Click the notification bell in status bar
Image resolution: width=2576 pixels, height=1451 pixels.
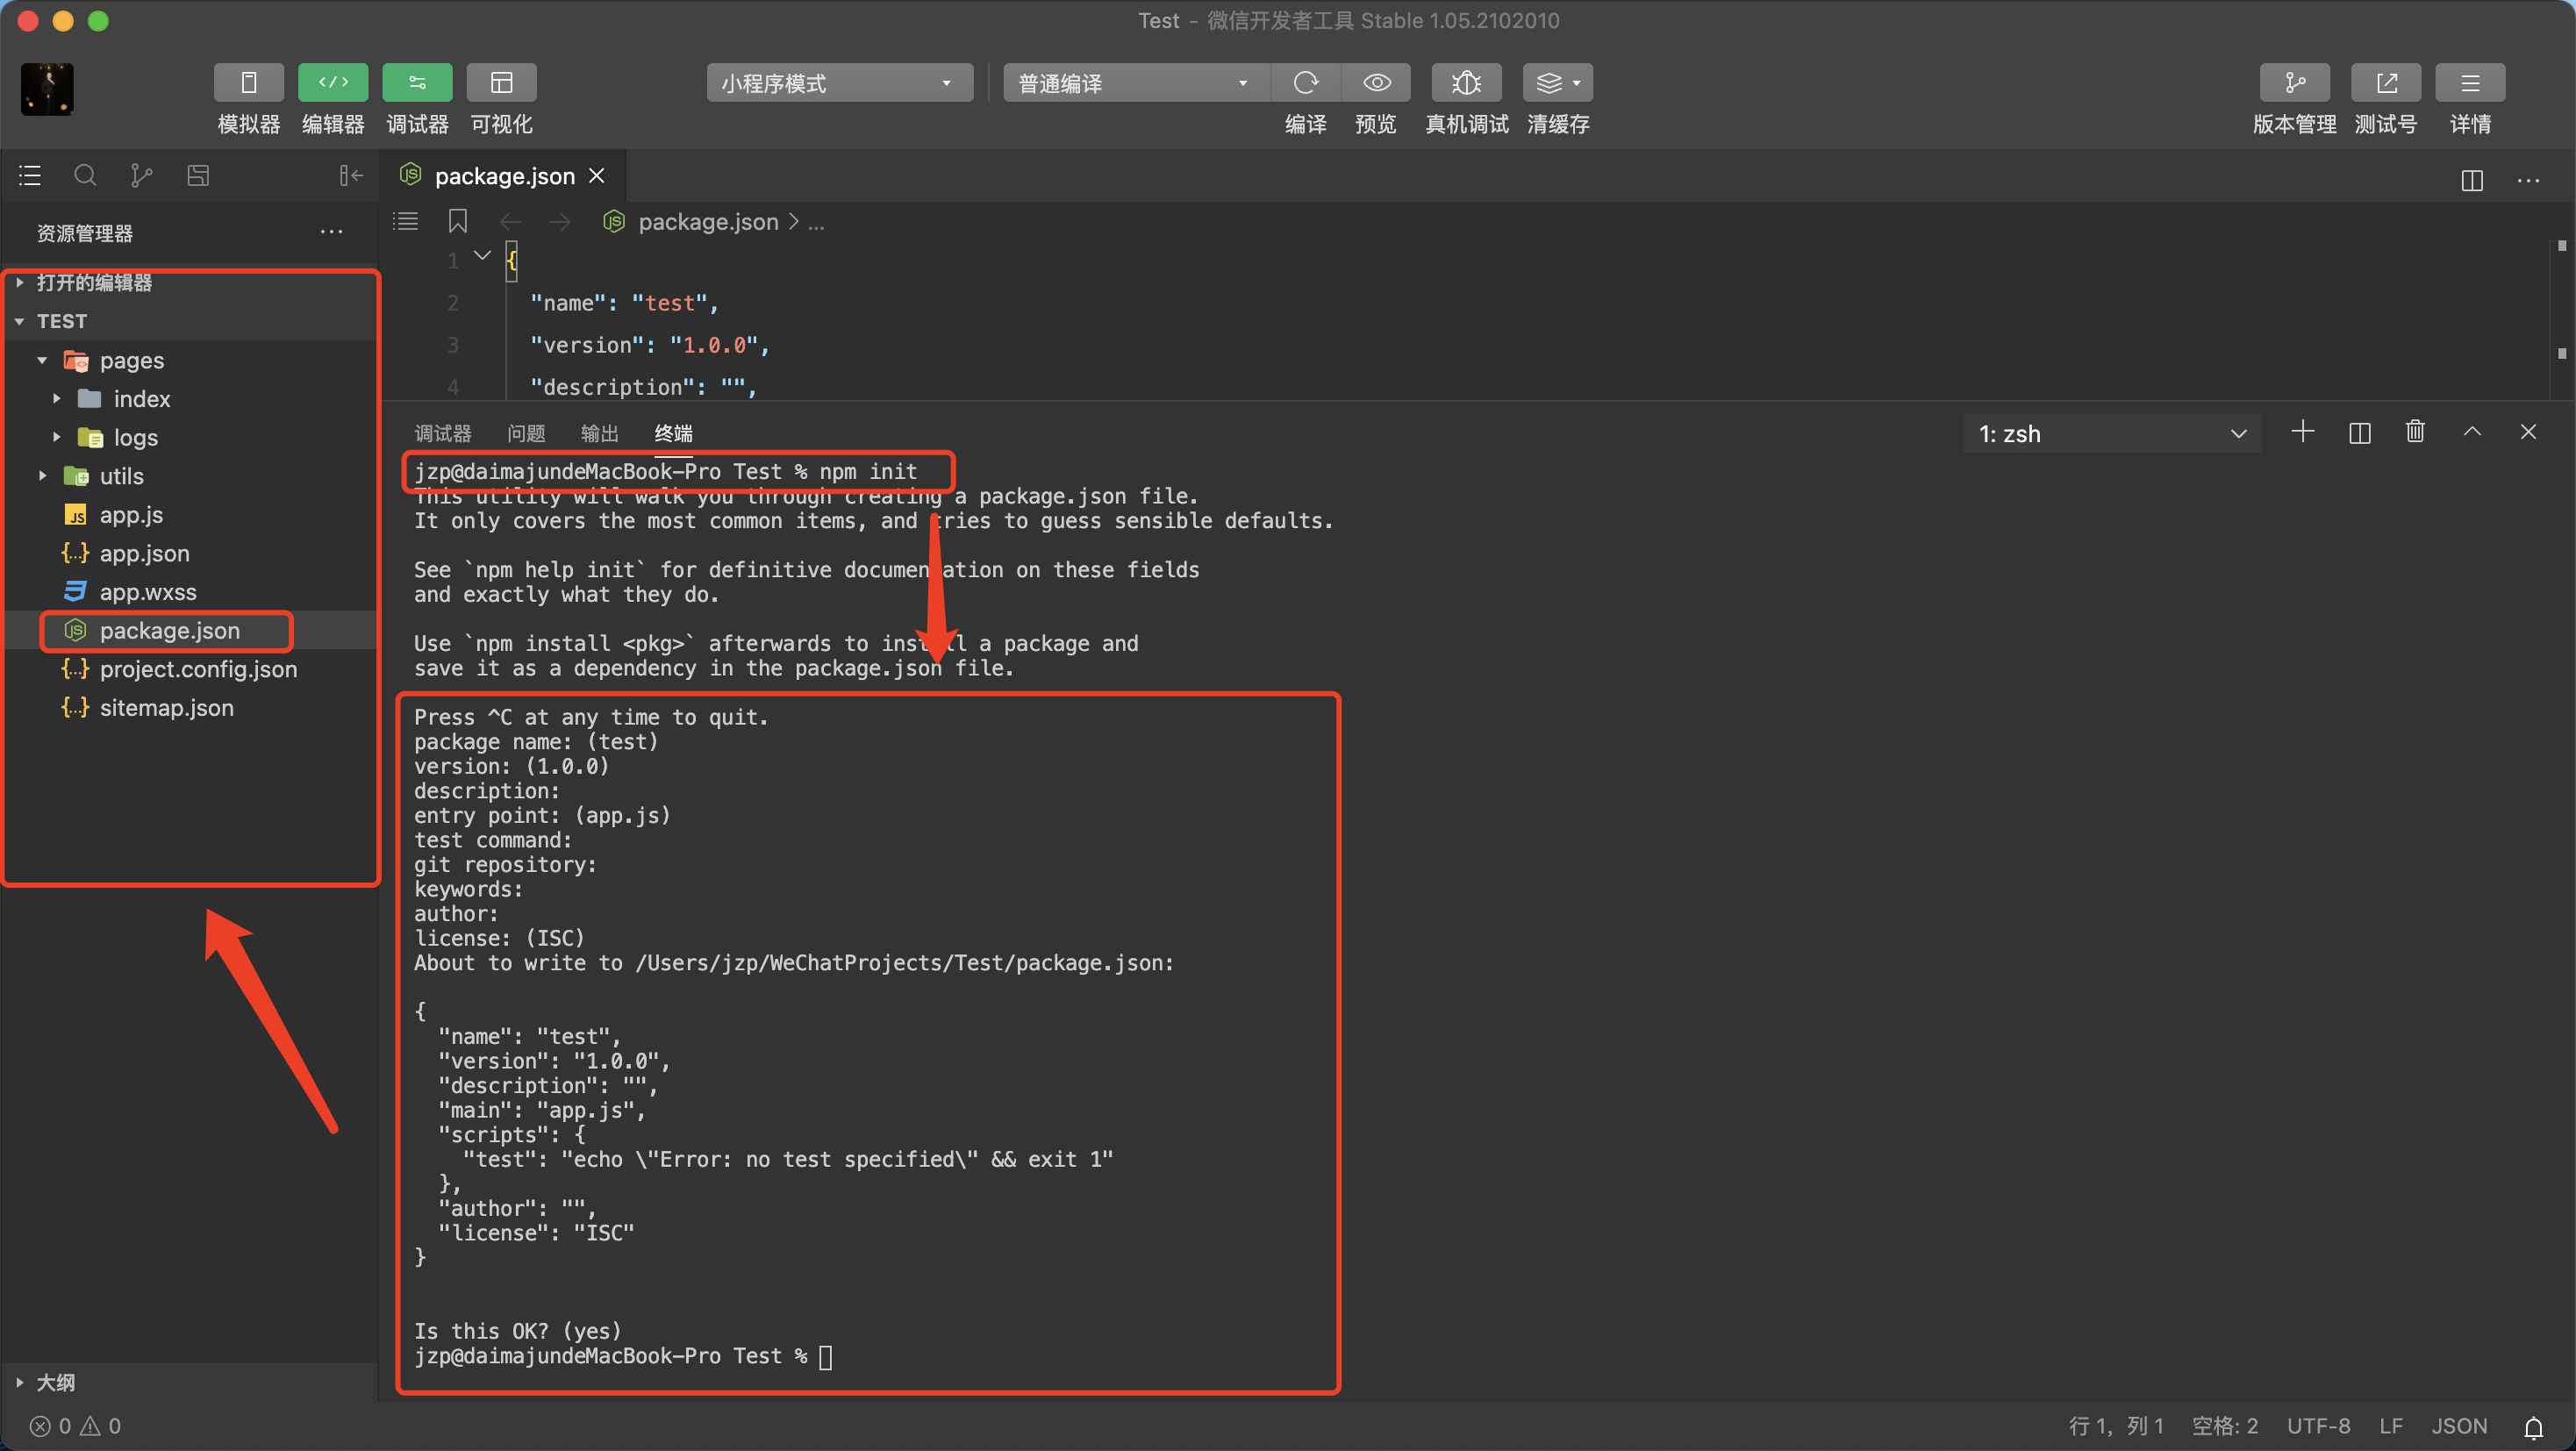click(x=2534, y=1427)
